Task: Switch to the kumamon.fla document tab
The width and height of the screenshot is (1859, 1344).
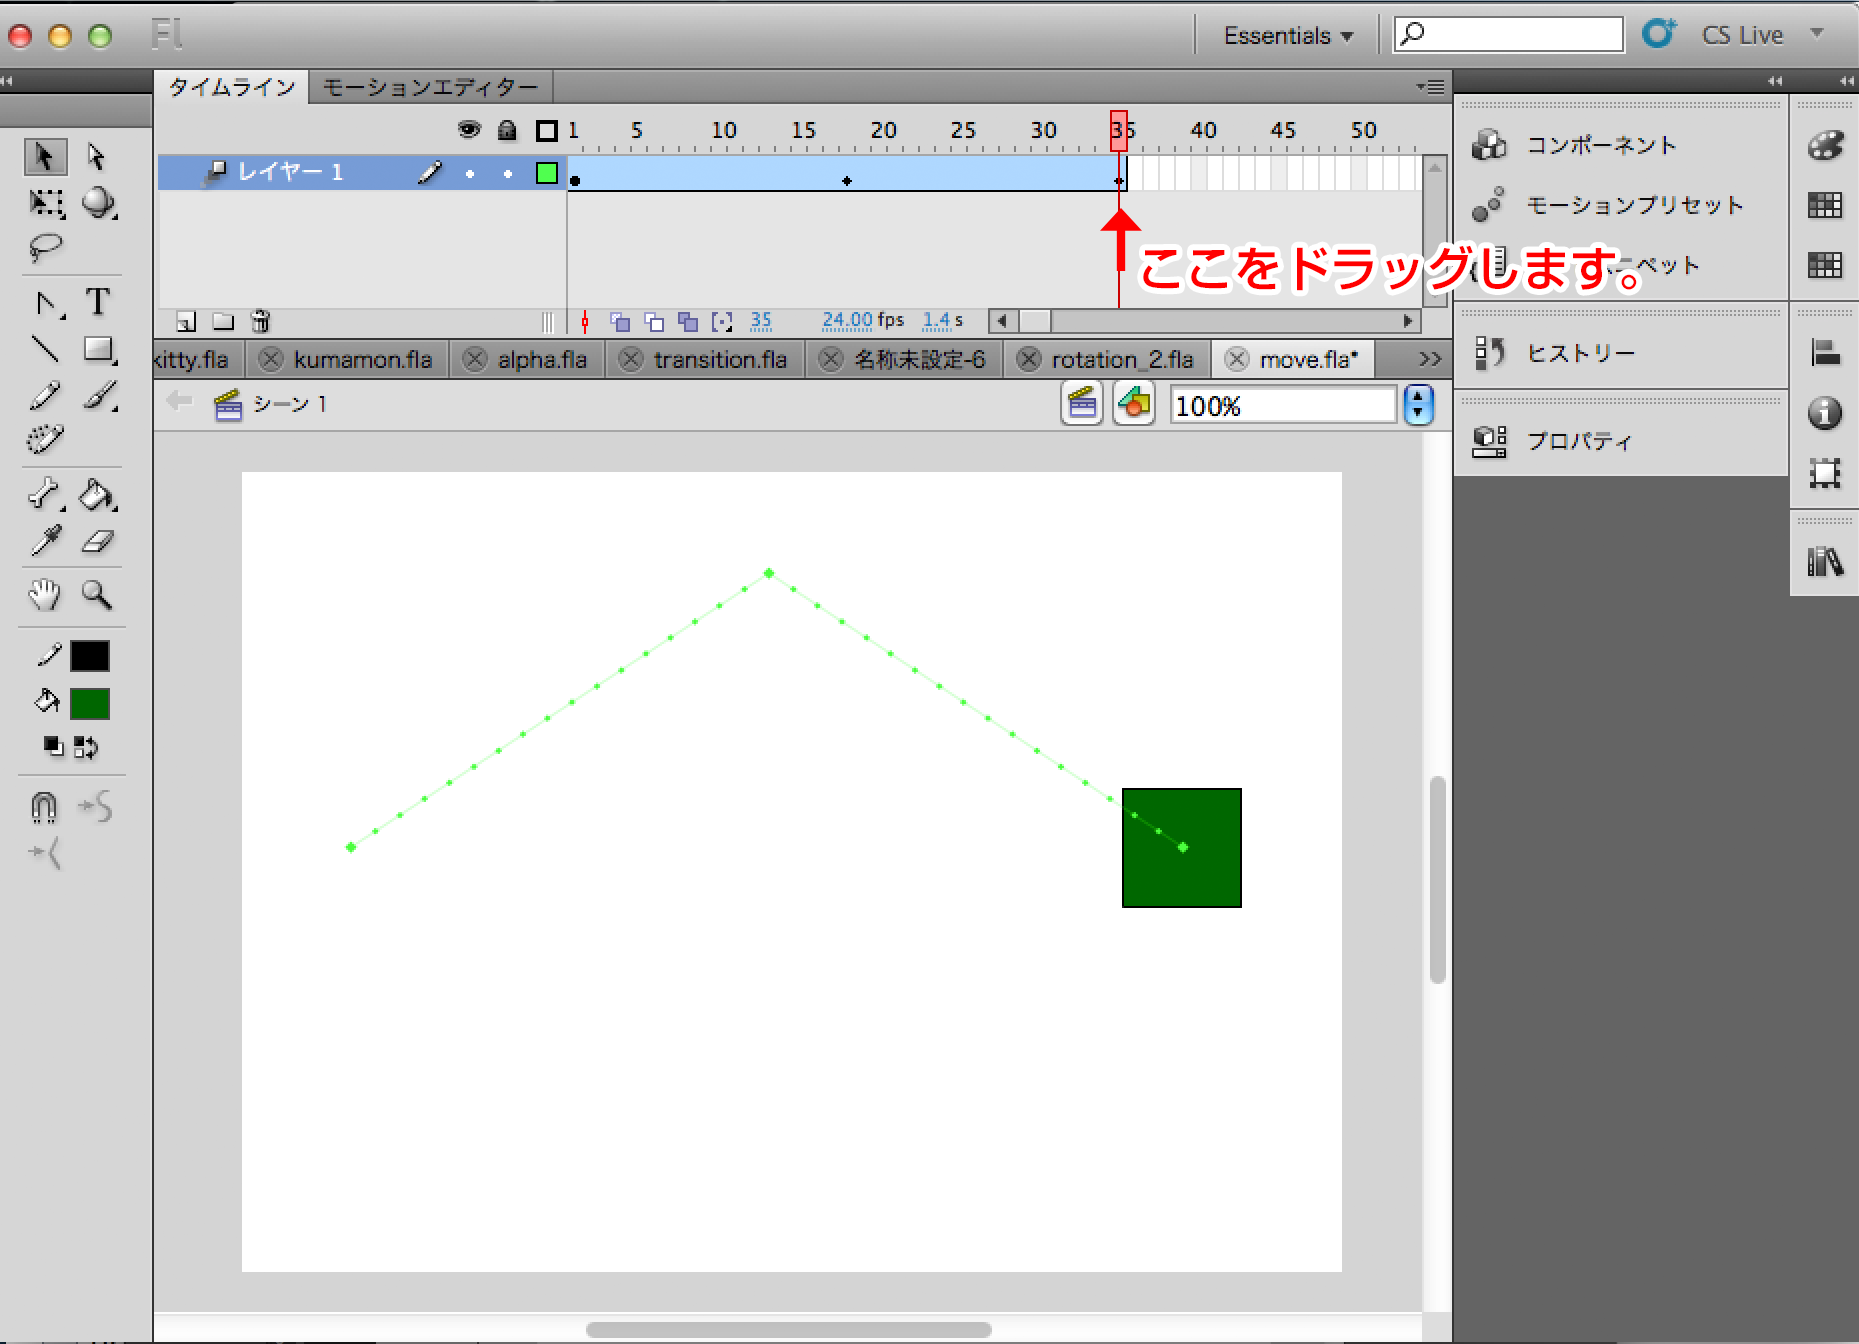Action: coord(362,360)
